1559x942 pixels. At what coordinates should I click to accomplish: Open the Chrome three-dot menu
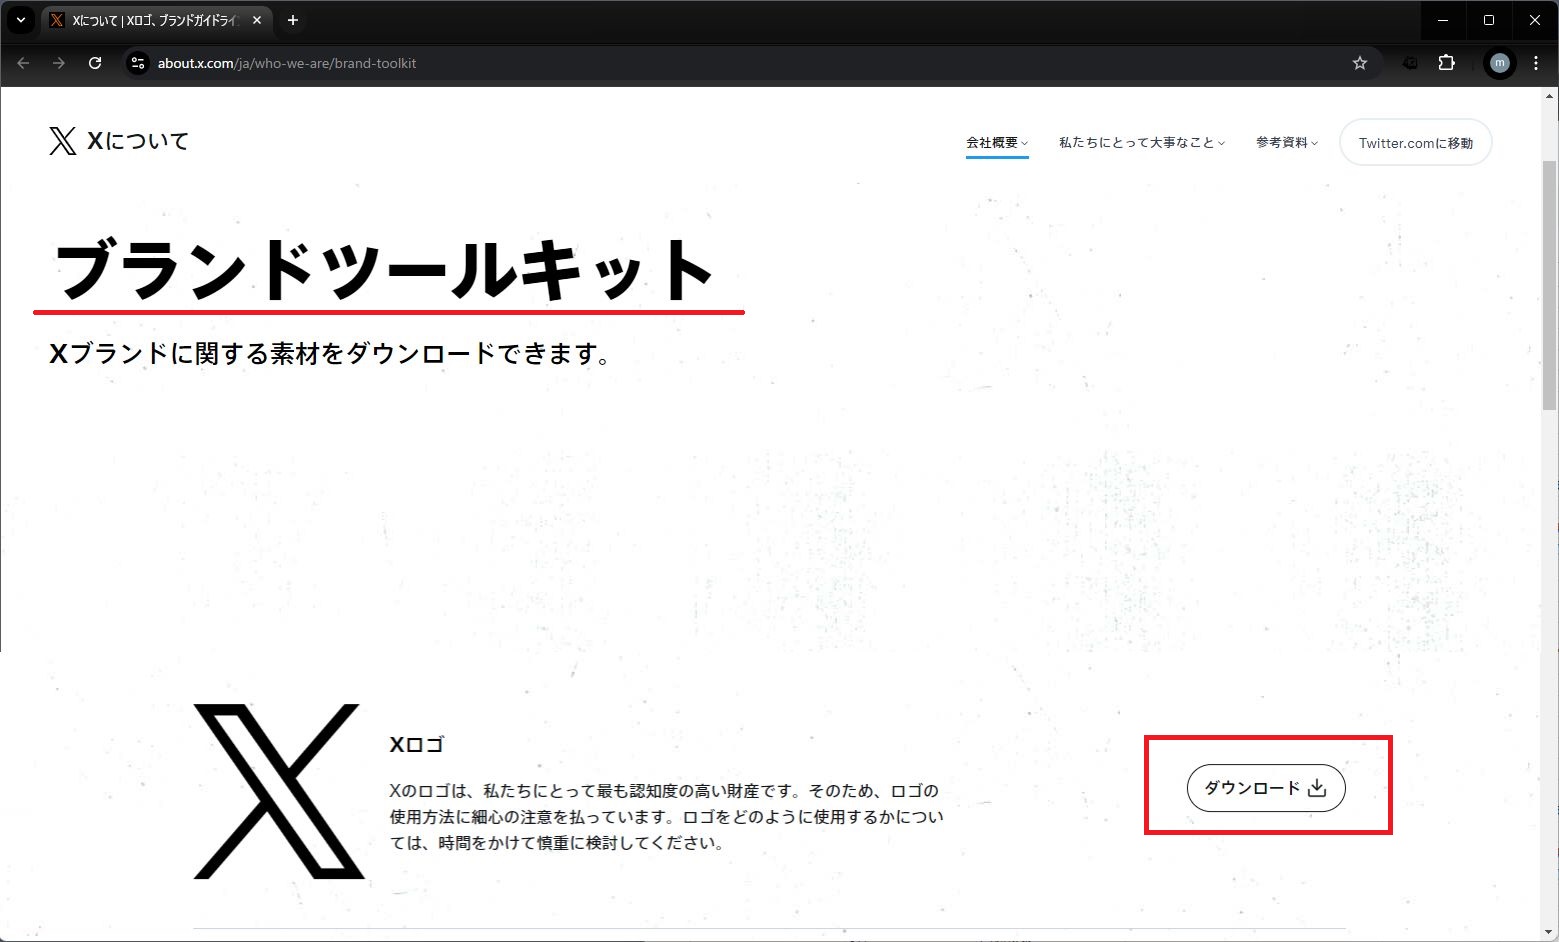1536,63
